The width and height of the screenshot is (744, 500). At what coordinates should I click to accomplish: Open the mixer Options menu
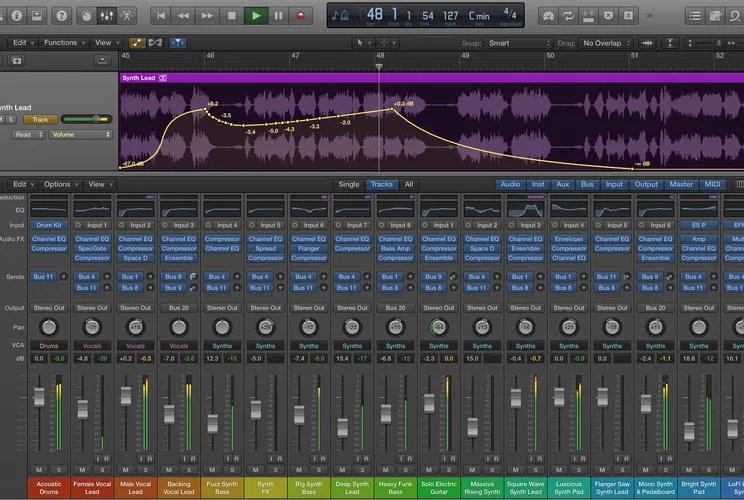point(61,184)
